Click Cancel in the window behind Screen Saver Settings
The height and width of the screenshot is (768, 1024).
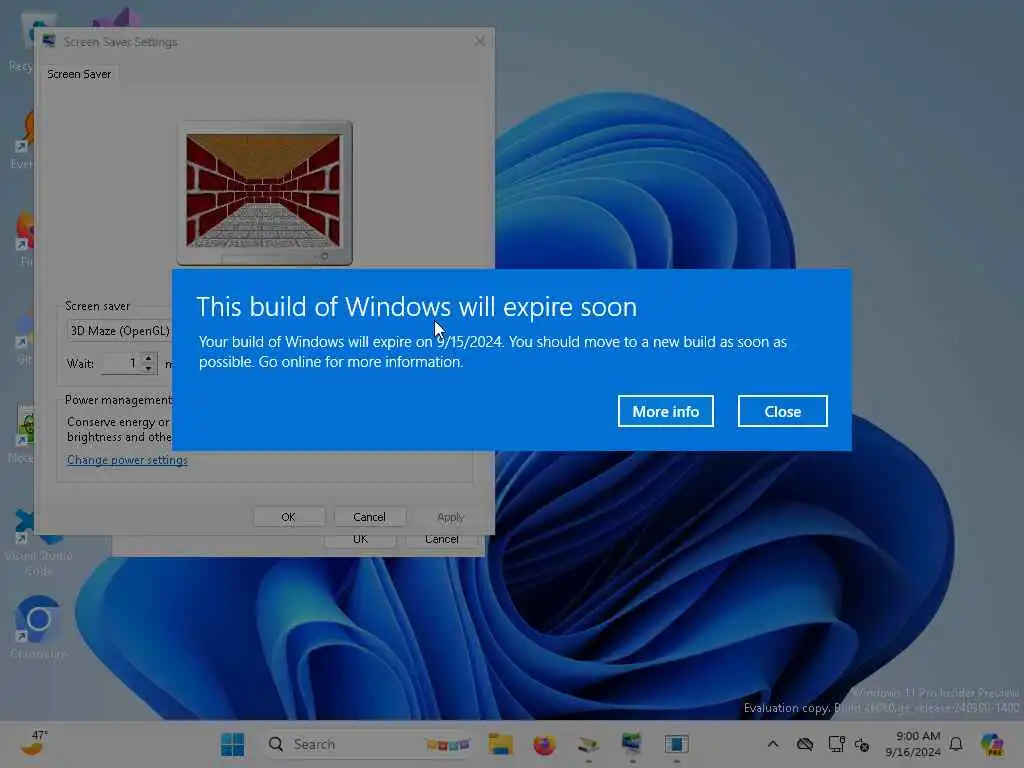[x=441, y=539]
